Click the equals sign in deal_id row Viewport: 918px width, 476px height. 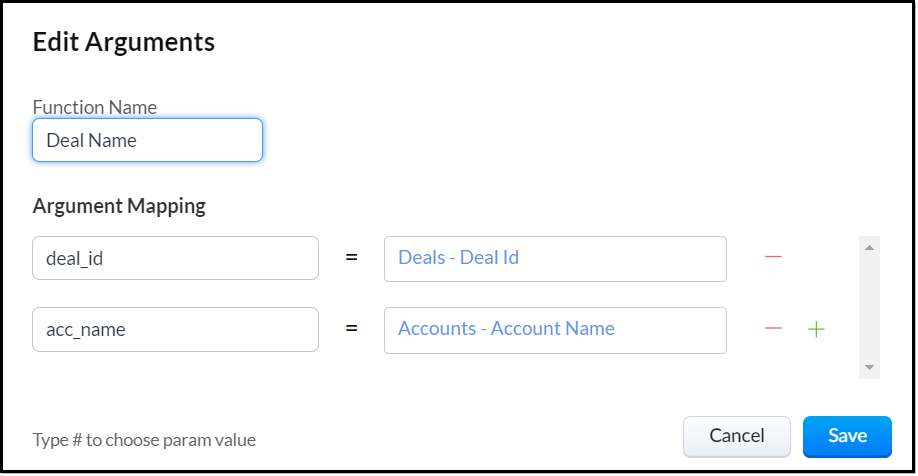click(x=351, y=258)
